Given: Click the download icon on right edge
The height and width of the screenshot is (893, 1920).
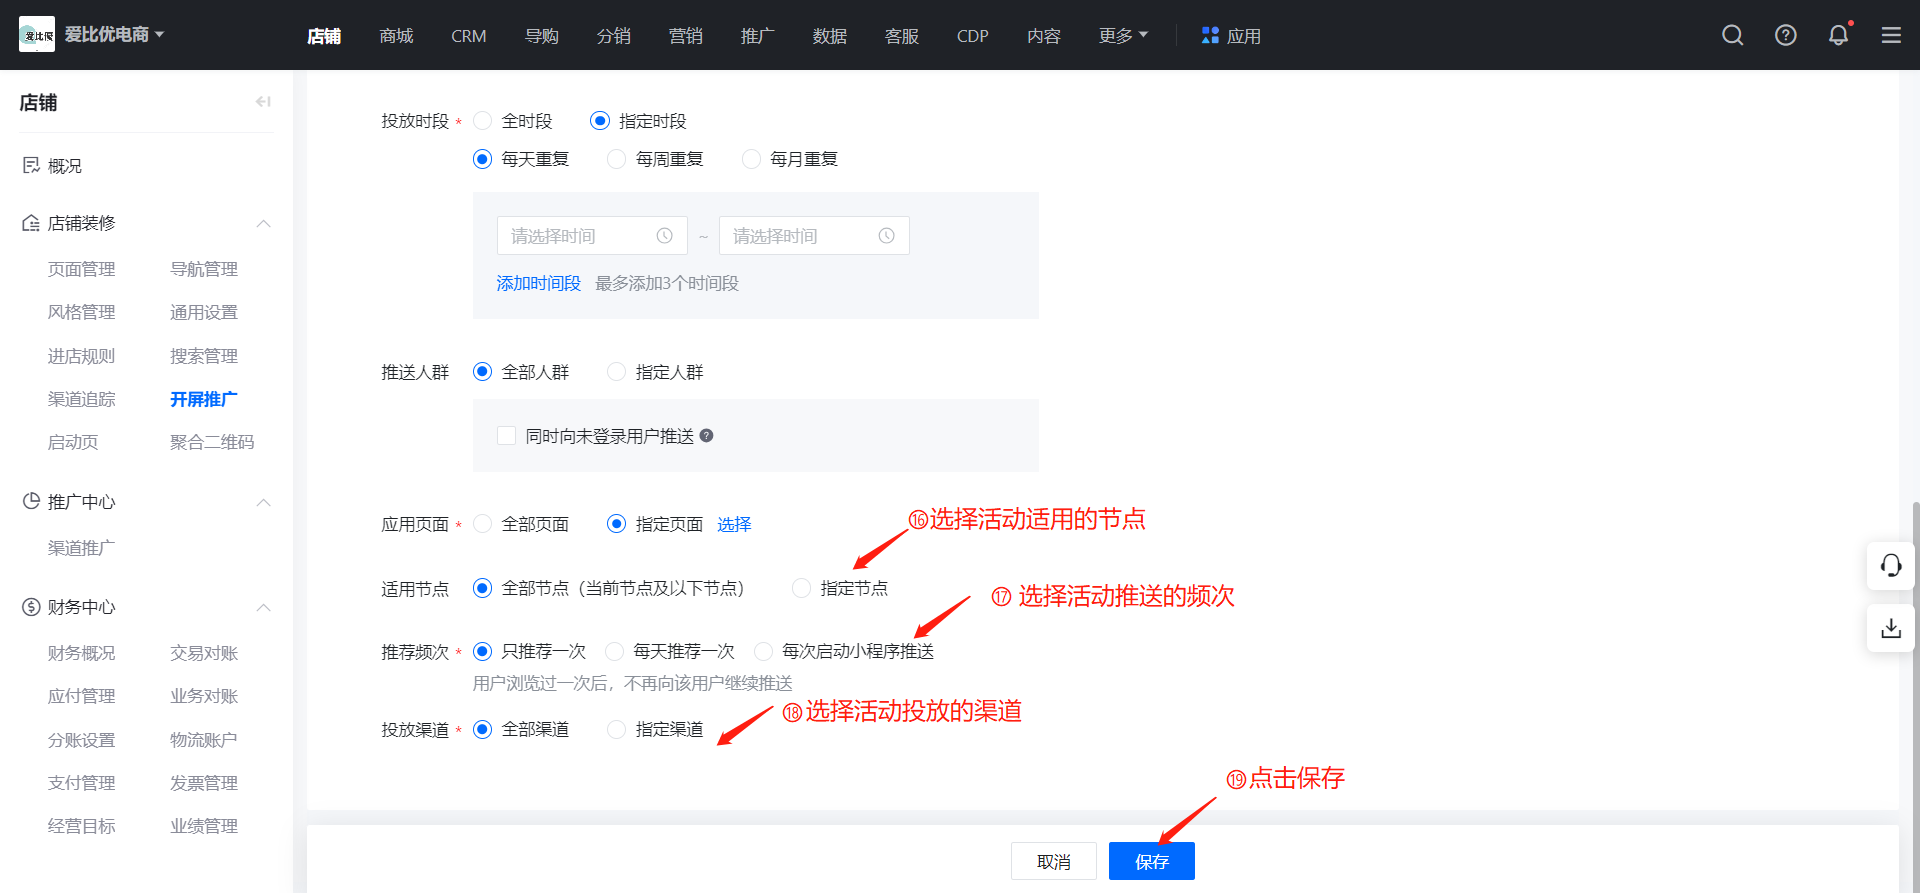Looking at the screenshot, I should pyautogui.click(x=1891, y=628).
